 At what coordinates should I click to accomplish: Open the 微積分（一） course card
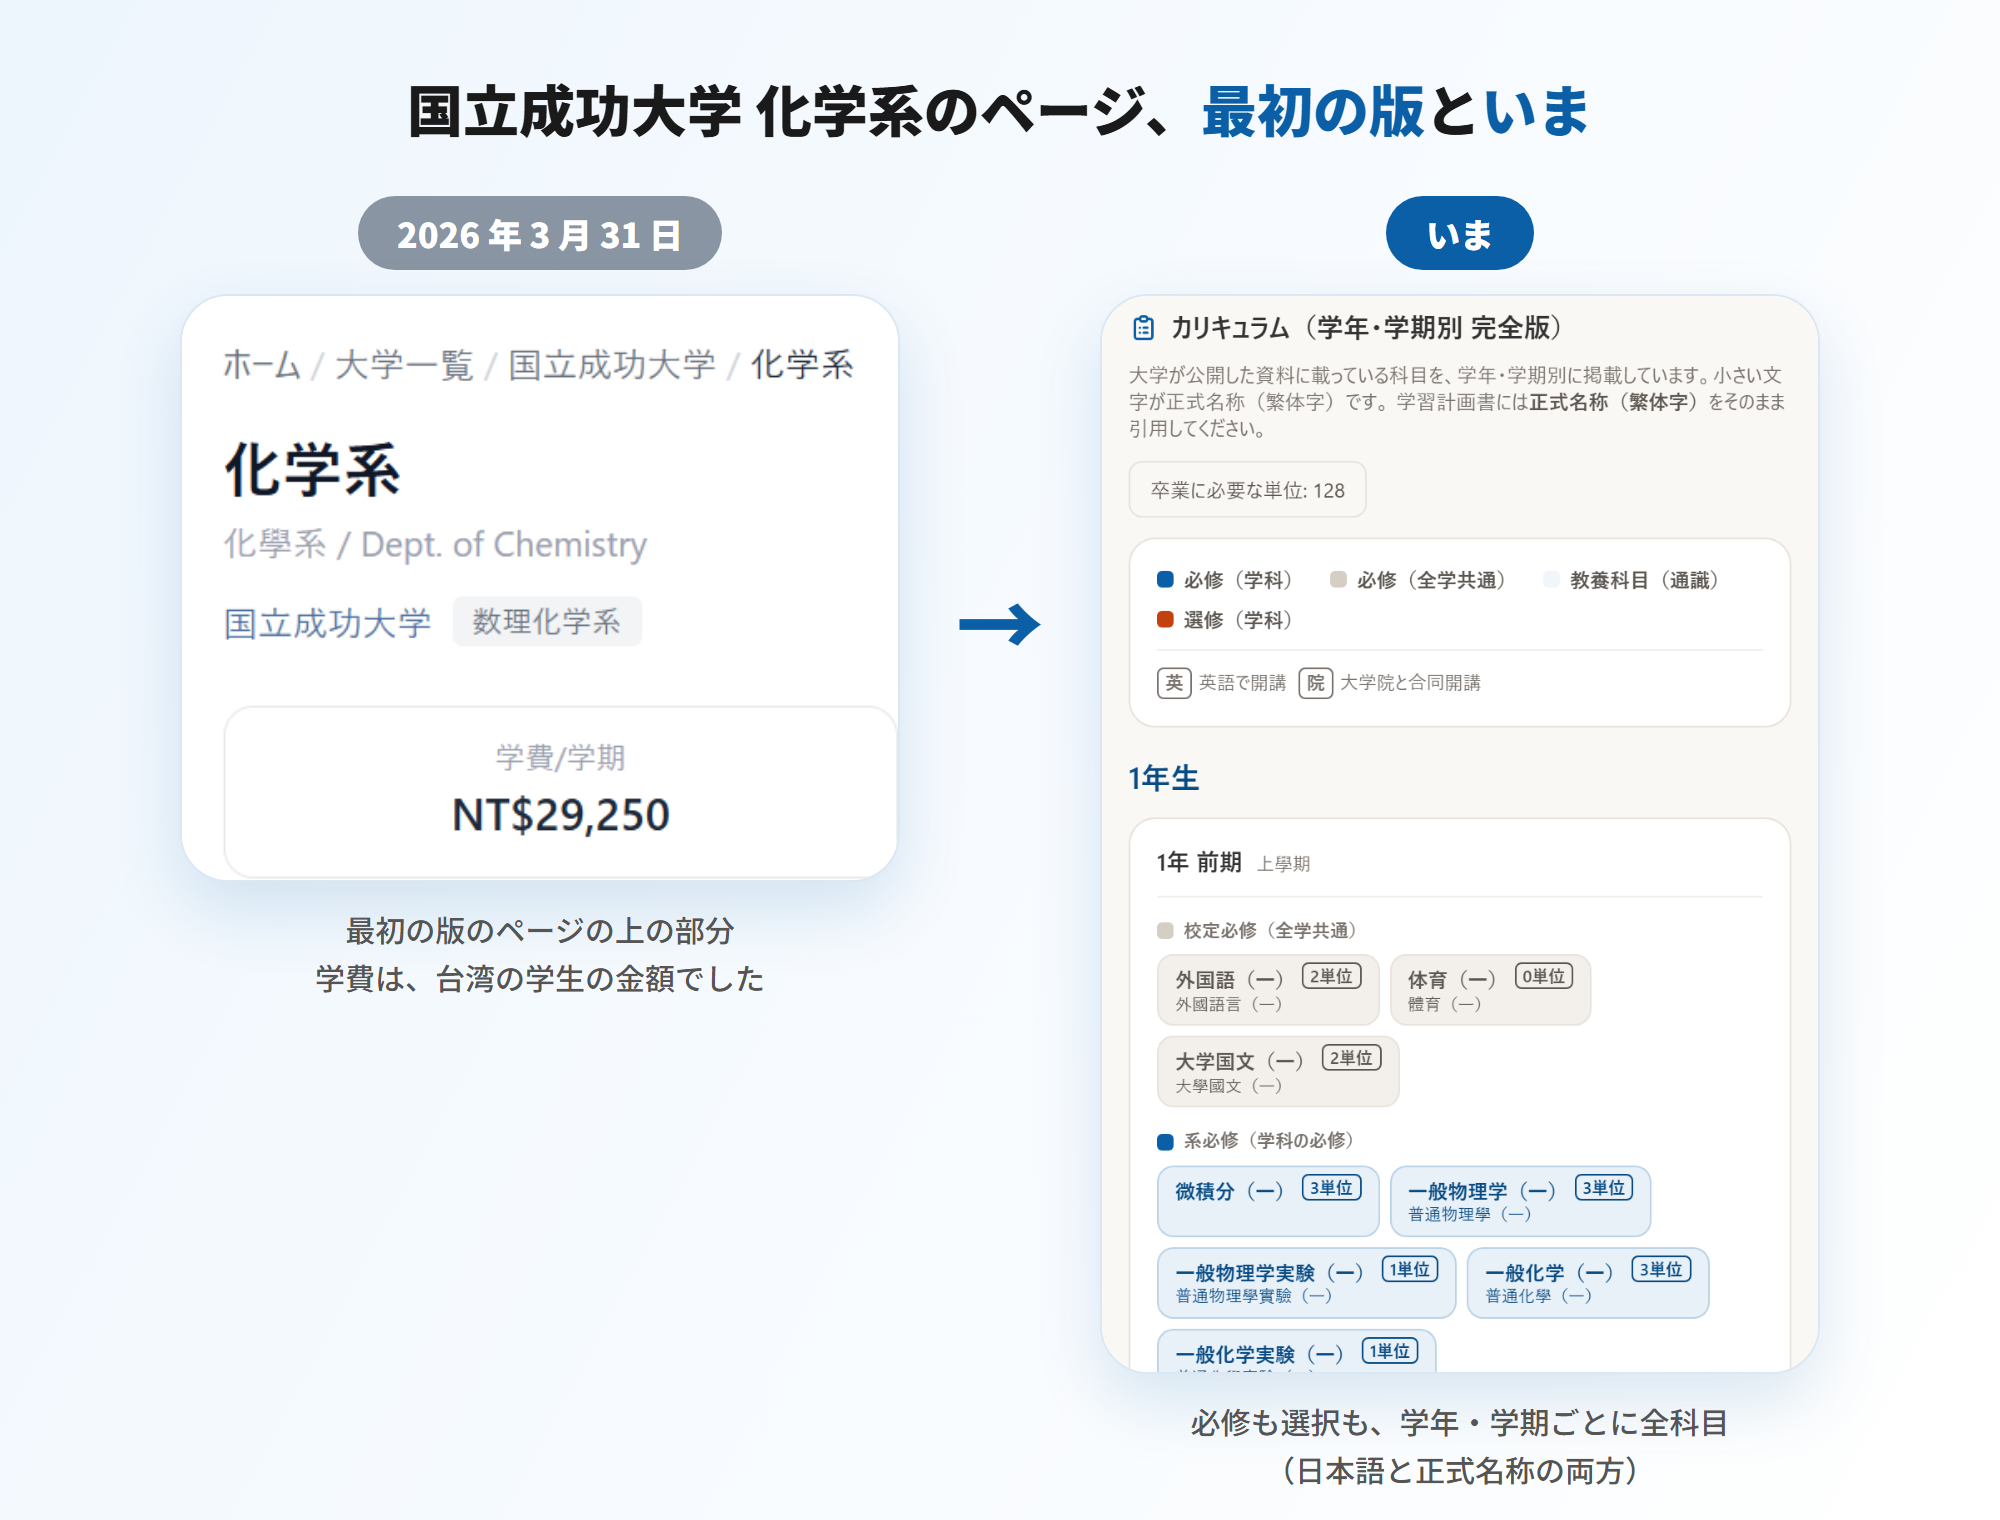click(1268, 1201)
